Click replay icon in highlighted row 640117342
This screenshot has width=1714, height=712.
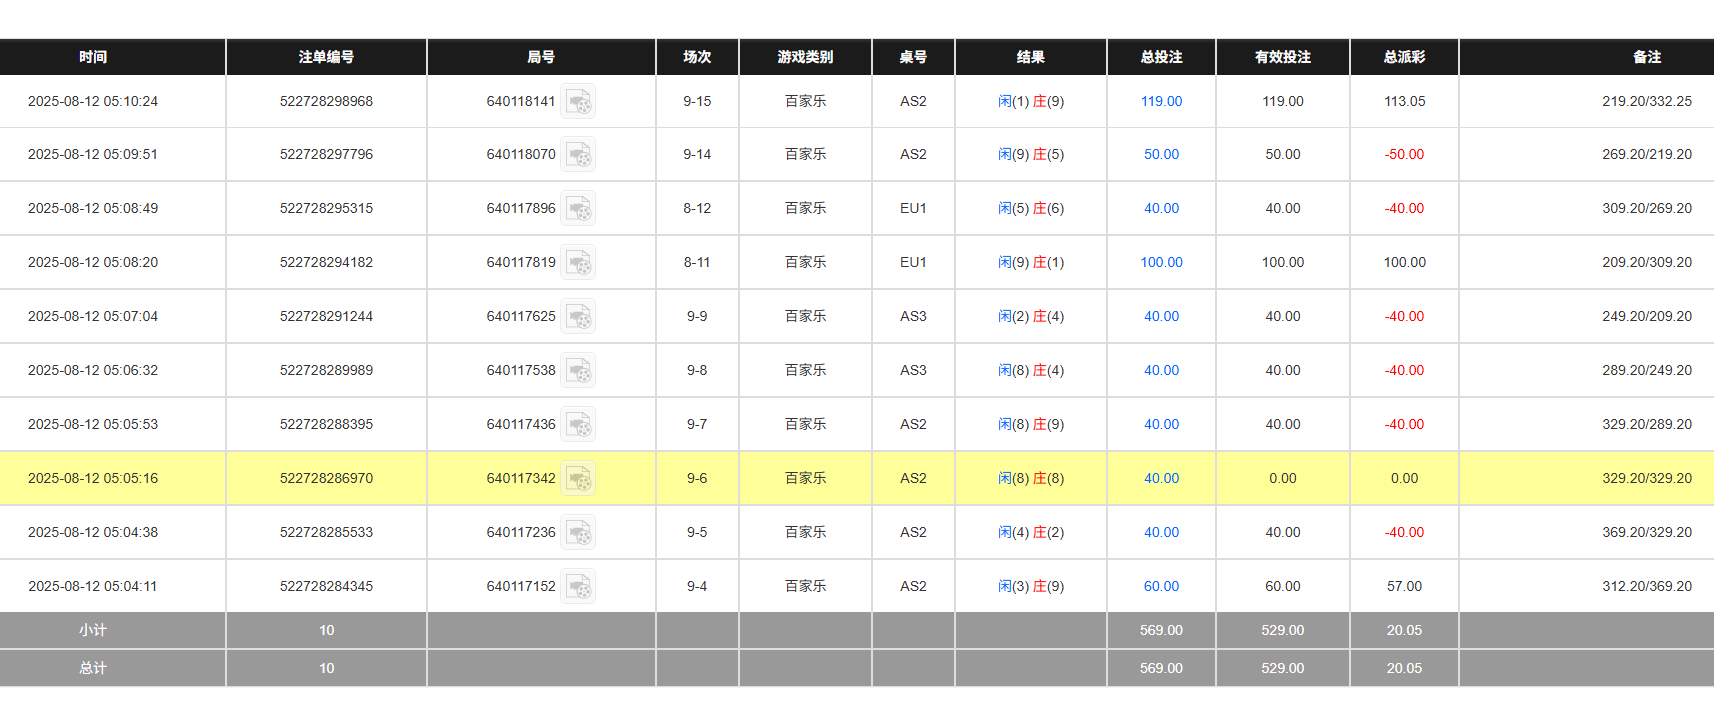tap(578, 479)
